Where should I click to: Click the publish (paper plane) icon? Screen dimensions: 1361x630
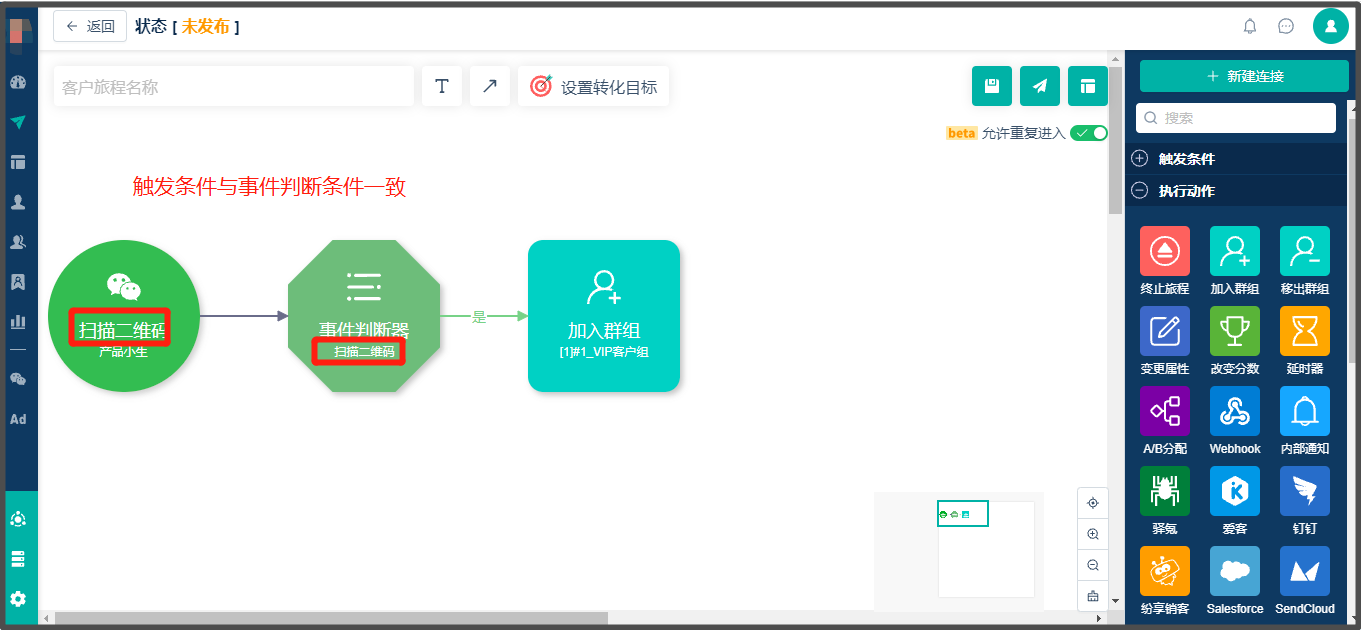pyautogui.click(x=1039, y=86)
